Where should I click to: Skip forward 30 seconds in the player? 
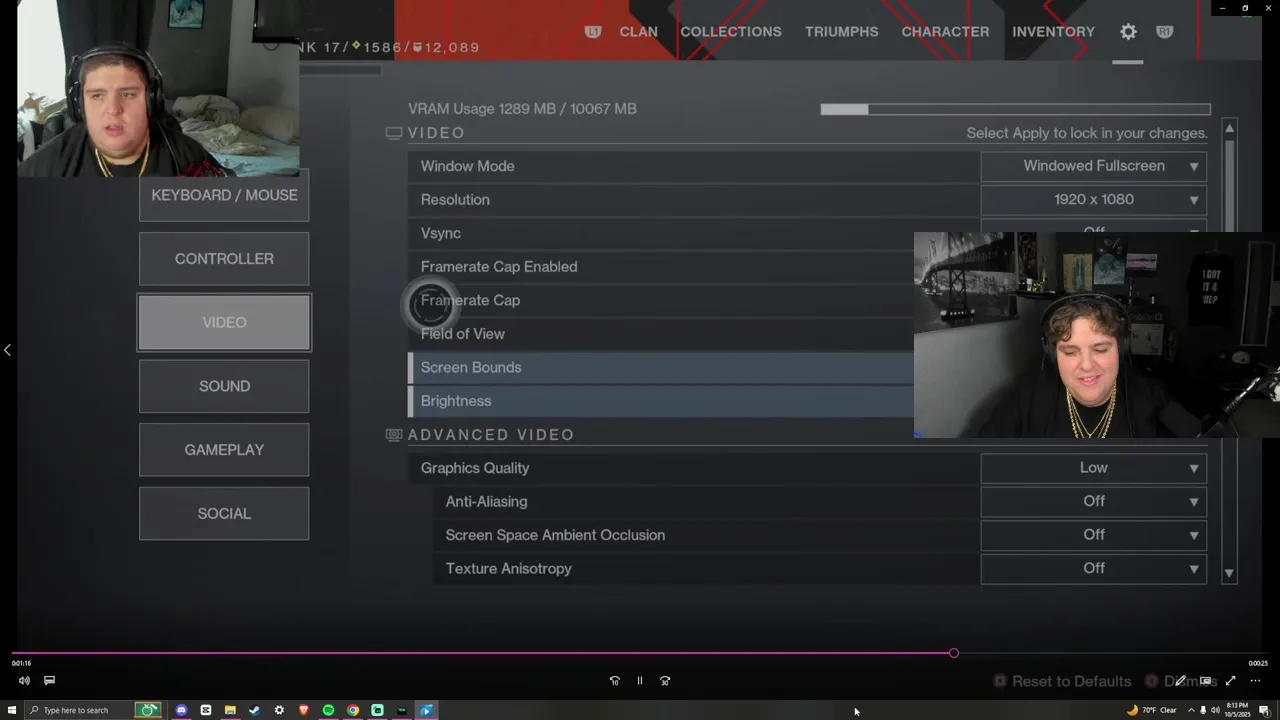coord(665,681)
